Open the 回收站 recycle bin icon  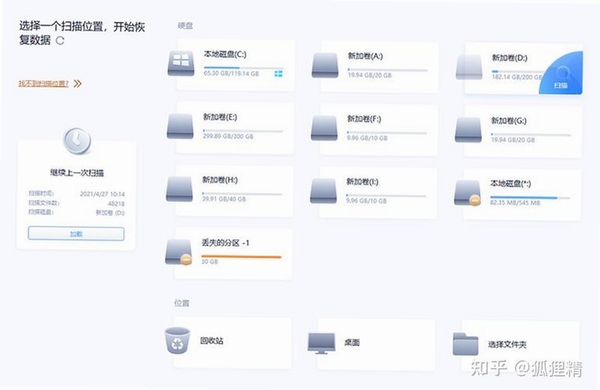[x=178, y=341]
